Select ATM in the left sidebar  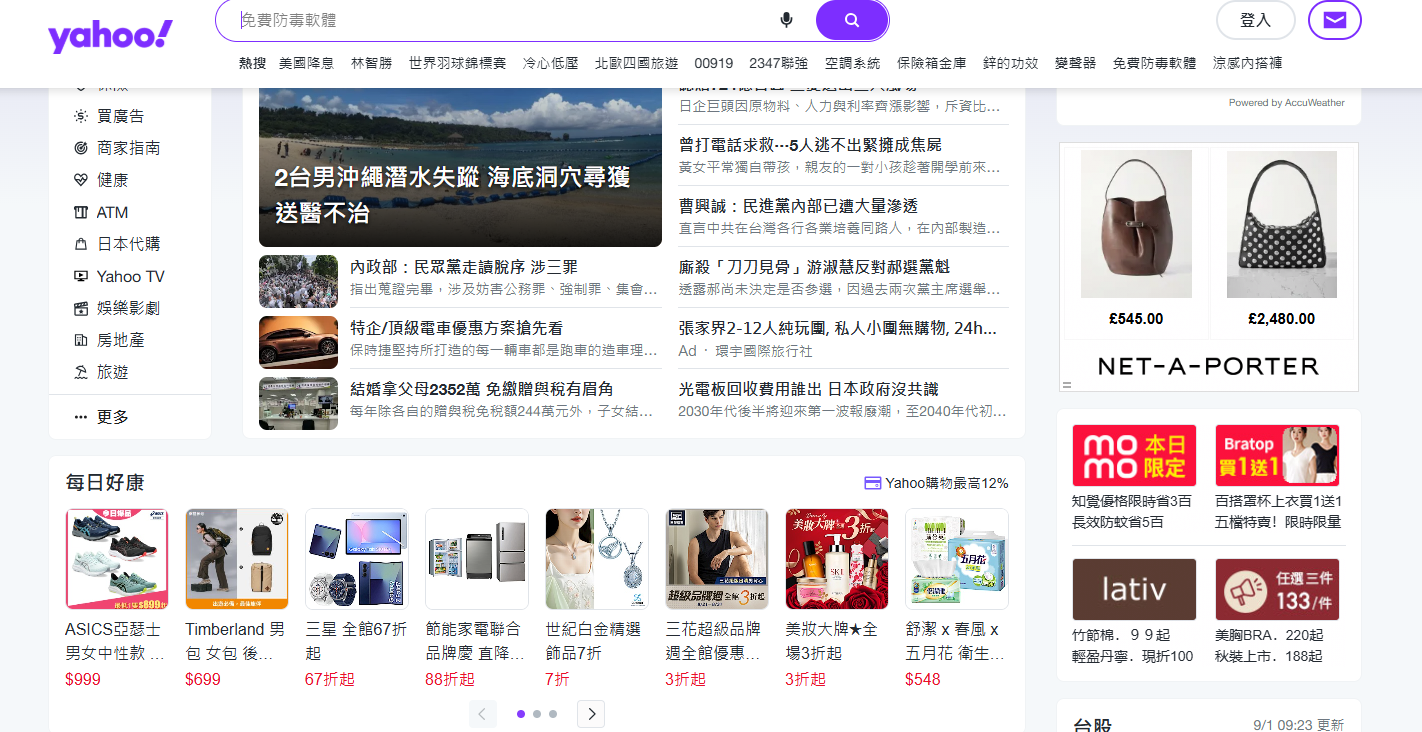[112, 212]
